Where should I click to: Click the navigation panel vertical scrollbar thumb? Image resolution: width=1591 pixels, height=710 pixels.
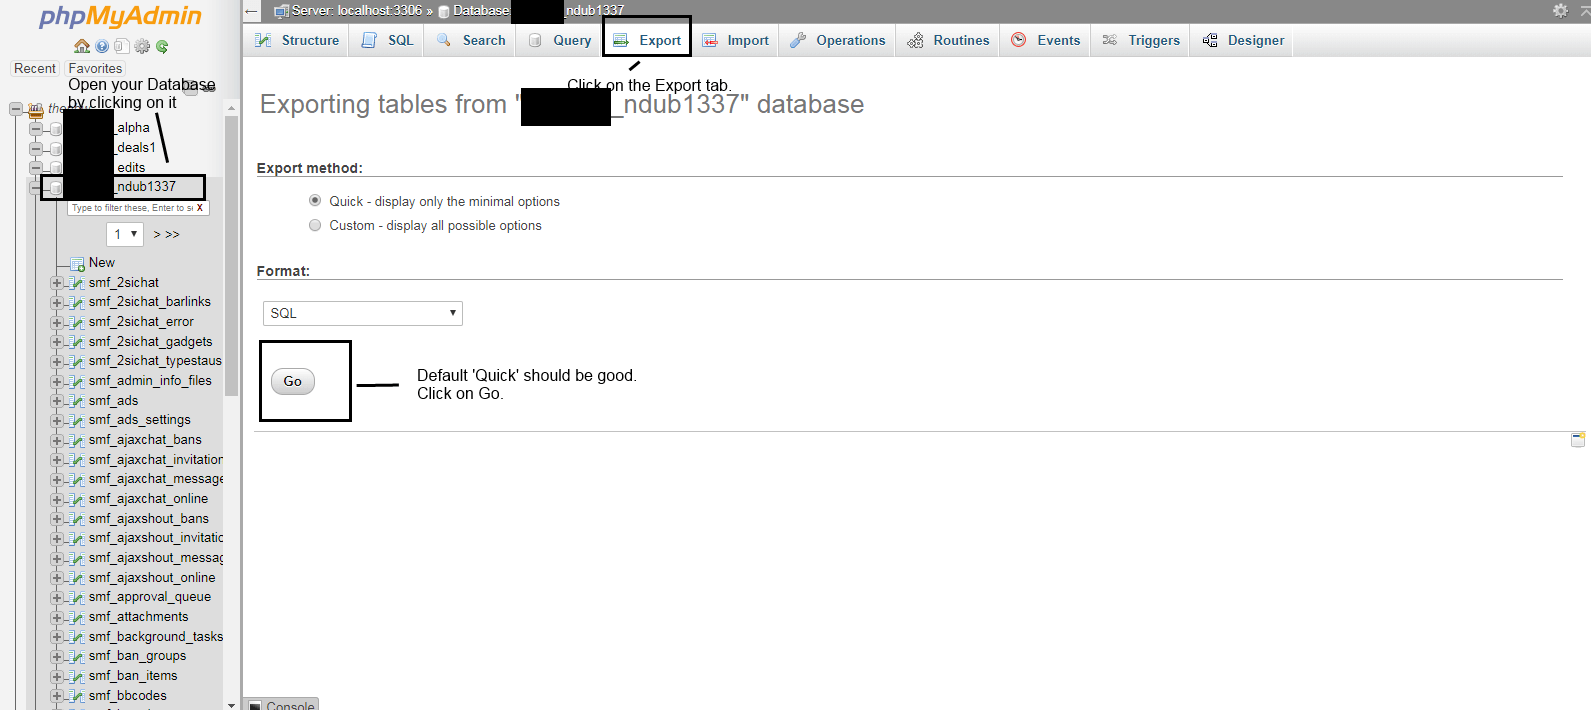[232, 255]
